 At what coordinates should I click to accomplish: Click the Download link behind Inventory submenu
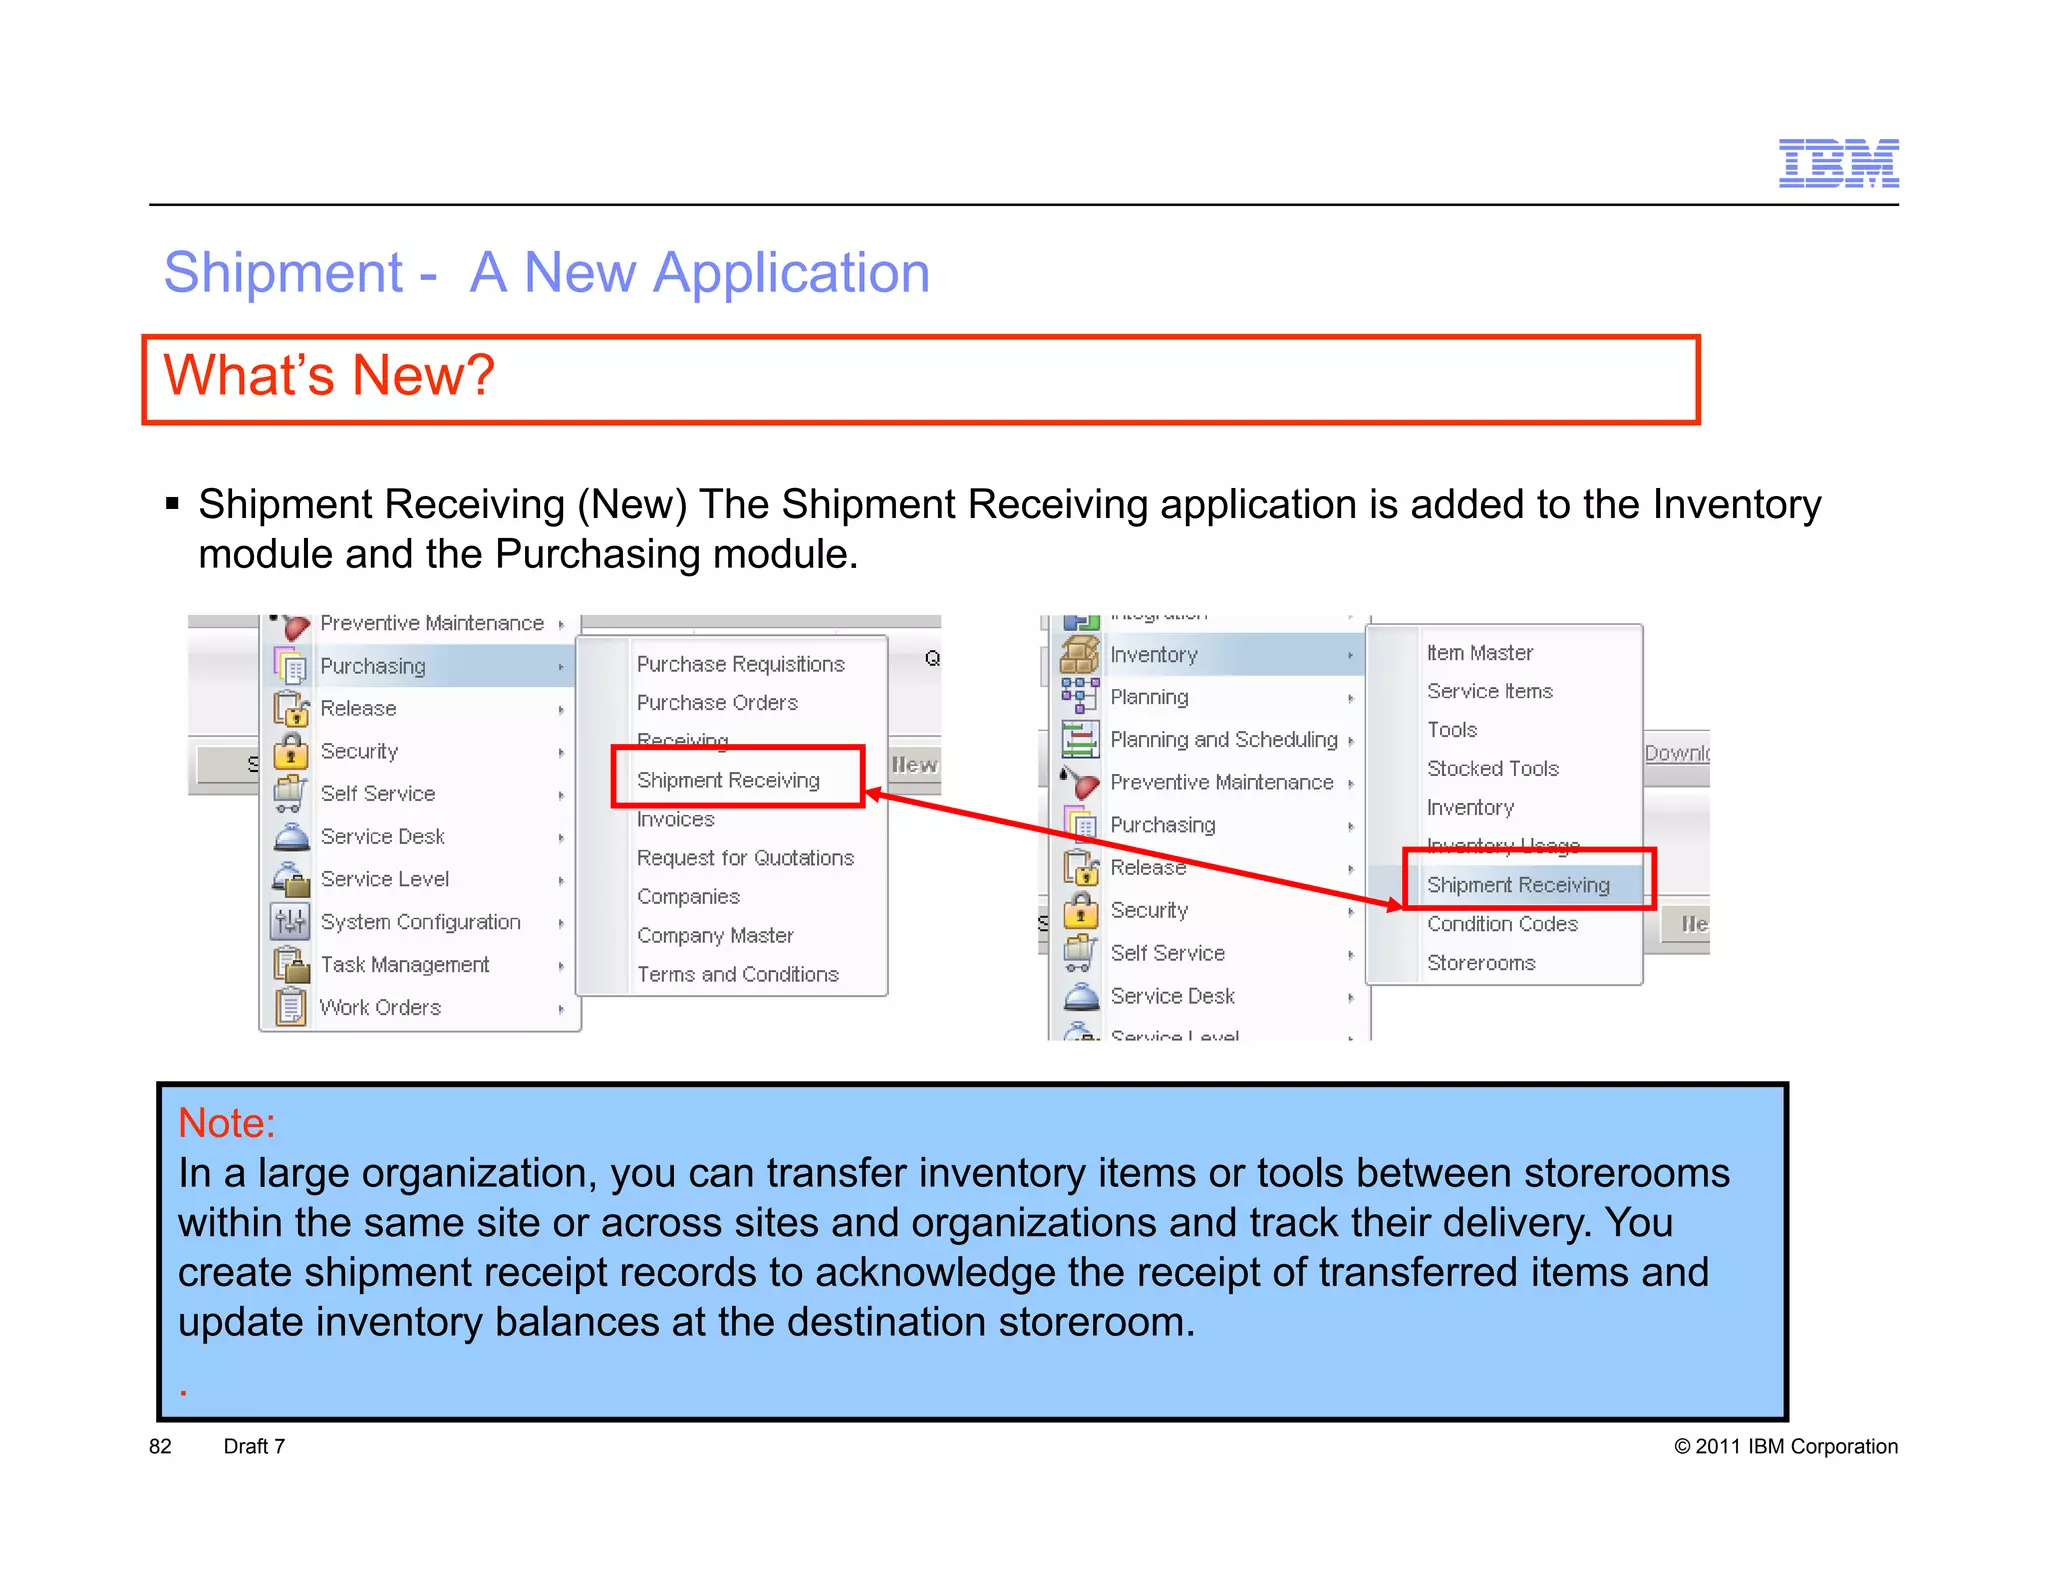pyautogui.click(x=1677, y=753)
